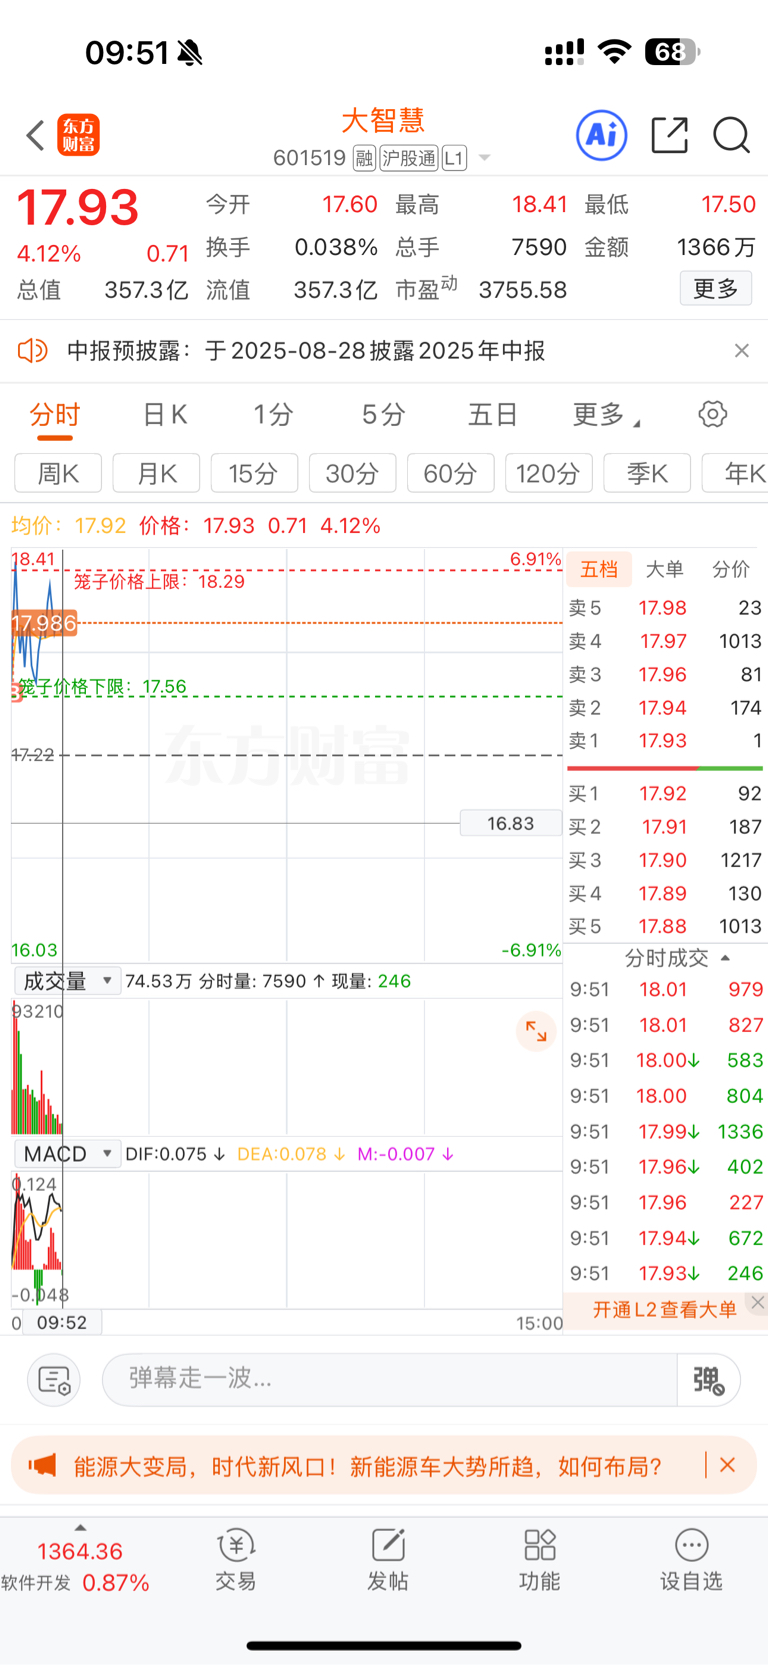Open the 东方财富 logo icon
Image resolution: width=768 pixels, height=1665 pixels.
pyautogui.click(x=79, y=135)
